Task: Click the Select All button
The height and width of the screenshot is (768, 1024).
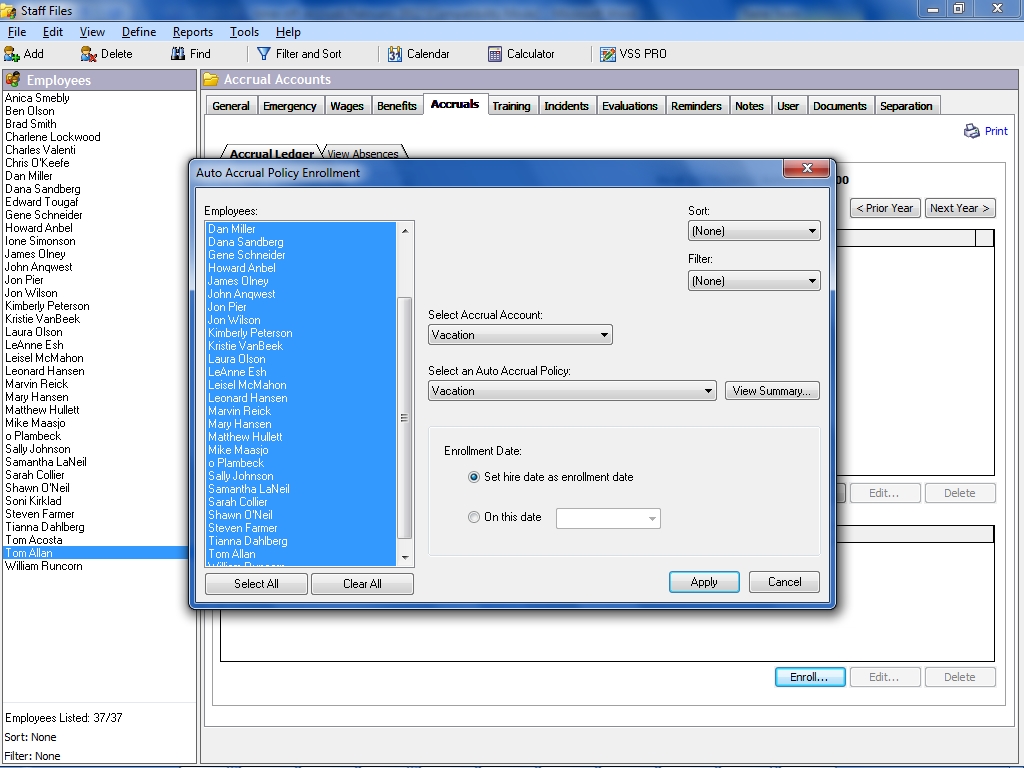Action: [256, 583]
